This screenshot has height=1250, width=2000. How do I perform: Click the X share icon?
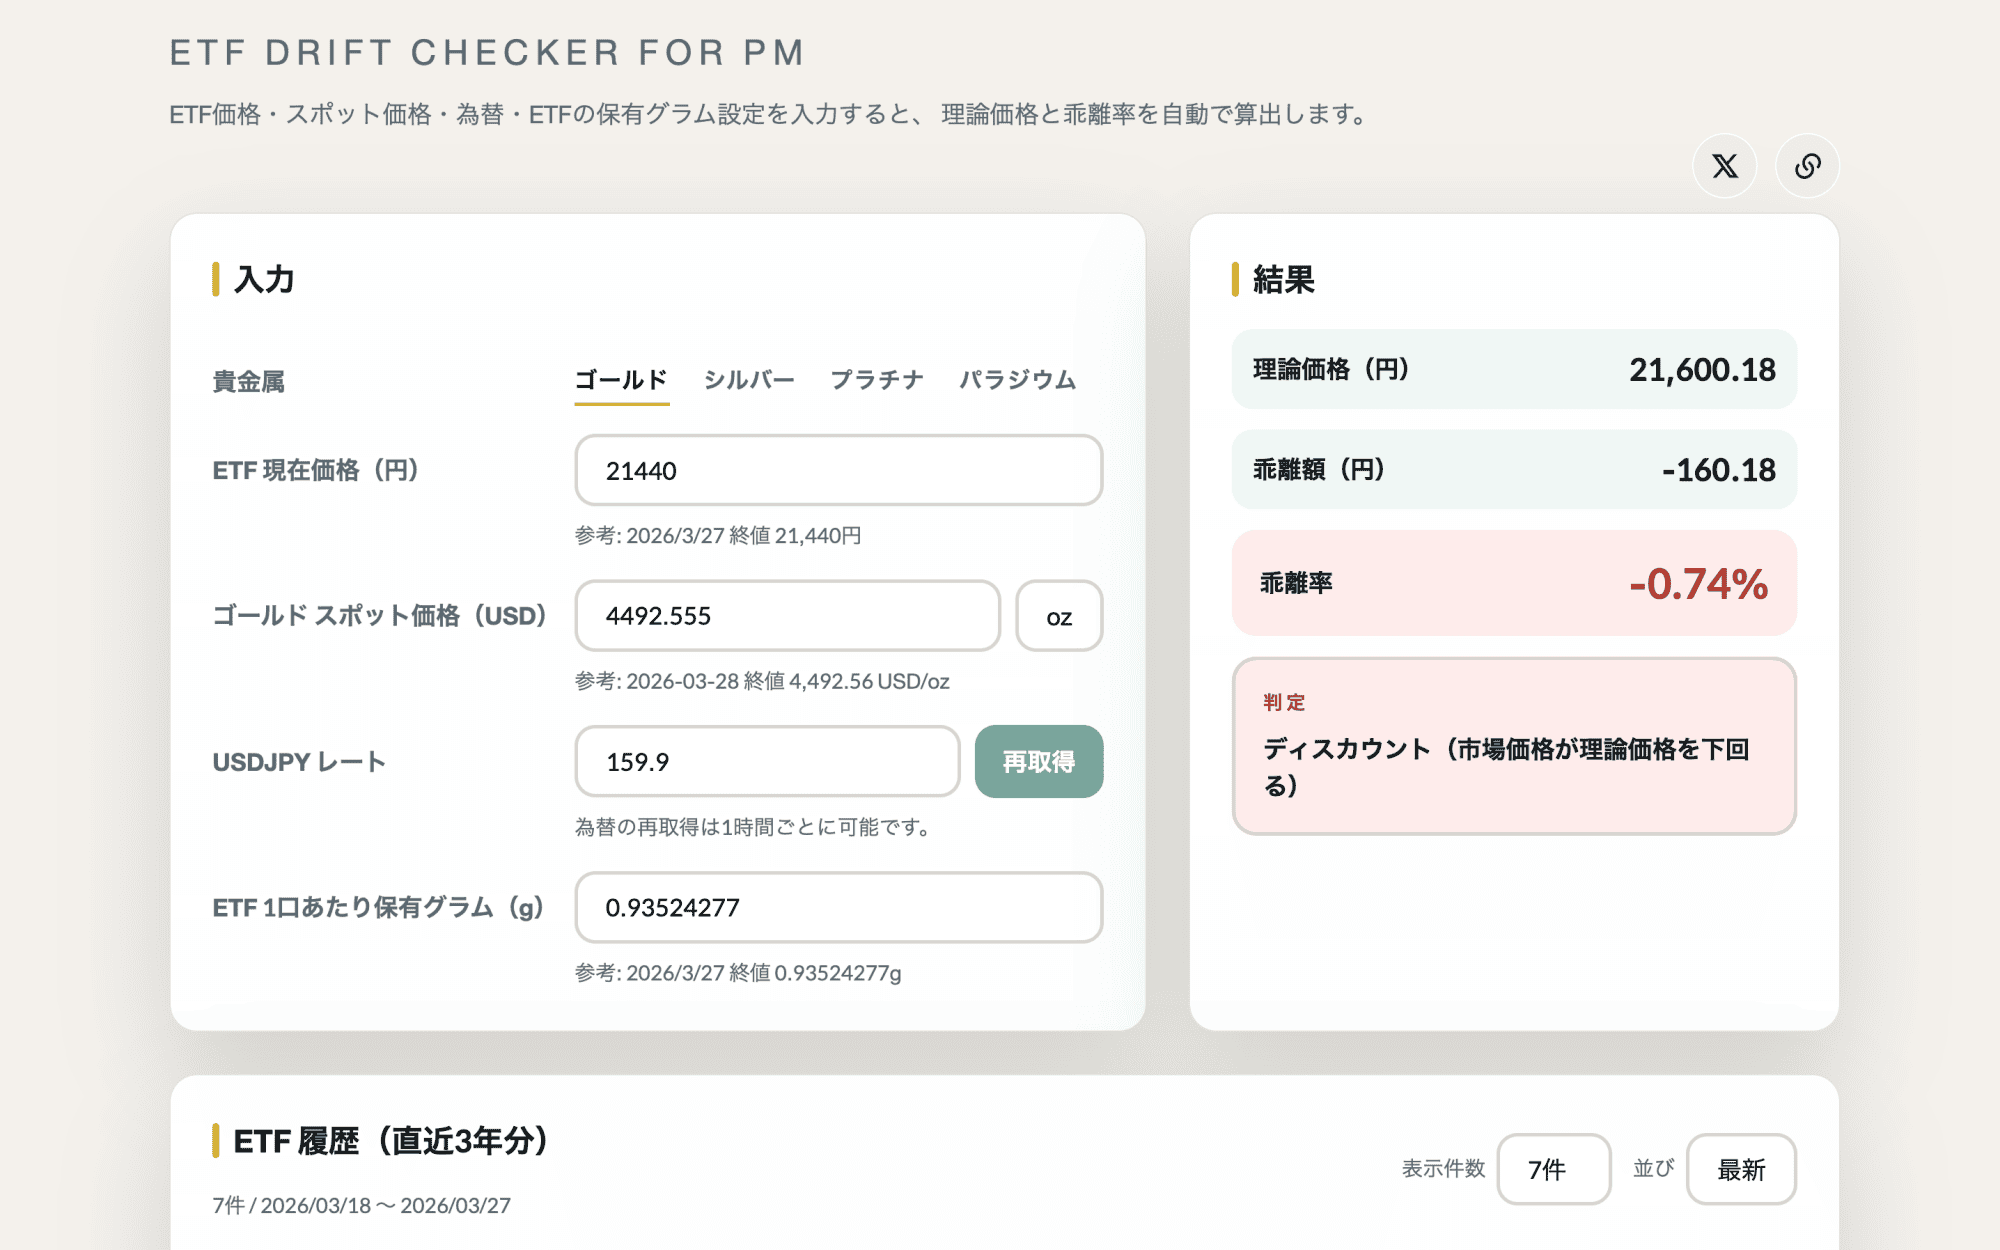(1724, 166)
